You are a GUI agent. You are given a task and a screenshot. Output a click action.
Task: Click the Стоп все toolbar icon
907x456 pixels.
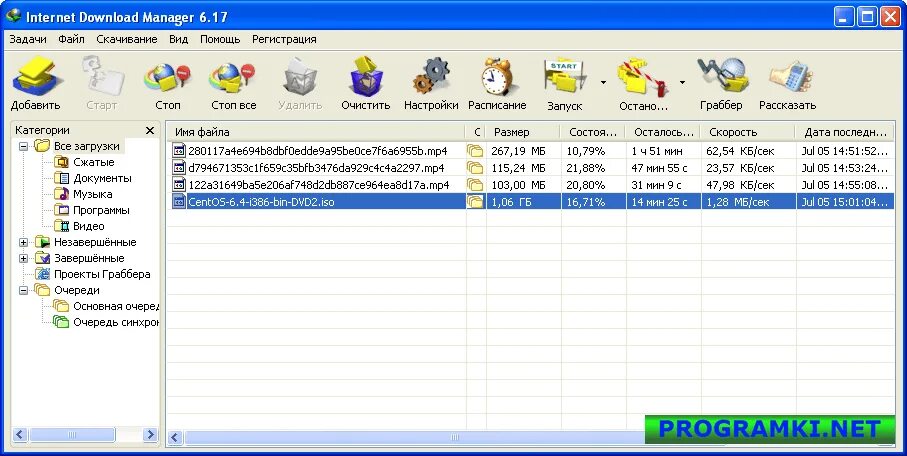tap(232, 78)
